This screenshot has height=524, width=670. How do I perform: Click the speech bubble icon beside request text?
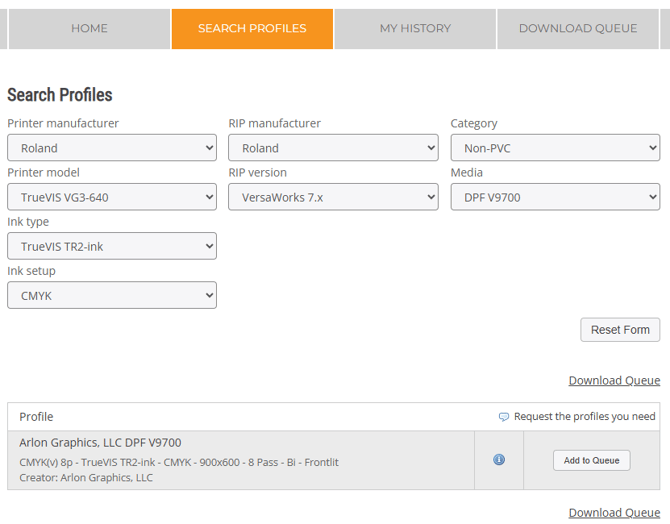[504, 417]
